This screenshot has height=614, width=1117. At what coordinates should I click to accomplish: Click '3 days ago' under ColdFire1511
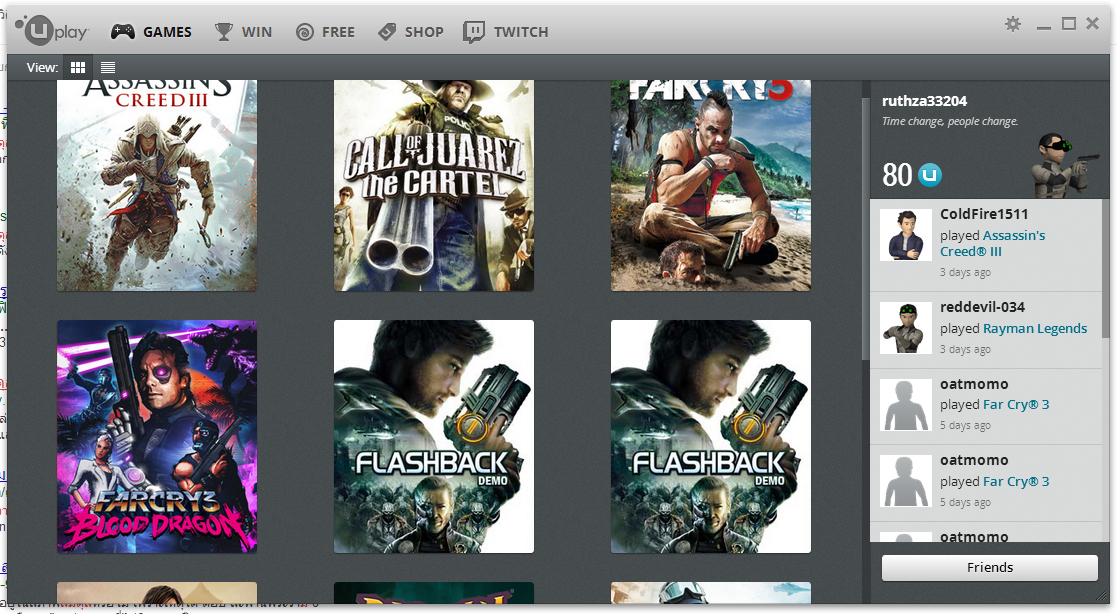tap(965, 272)
